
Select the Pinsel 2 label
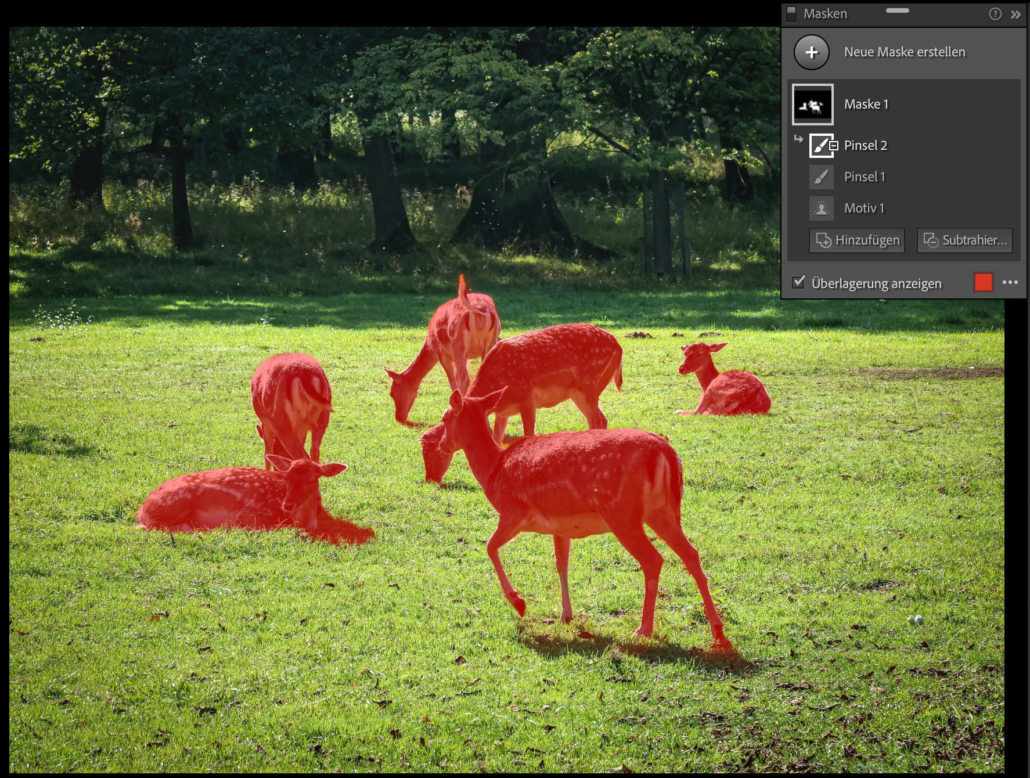tap(865, 145)
